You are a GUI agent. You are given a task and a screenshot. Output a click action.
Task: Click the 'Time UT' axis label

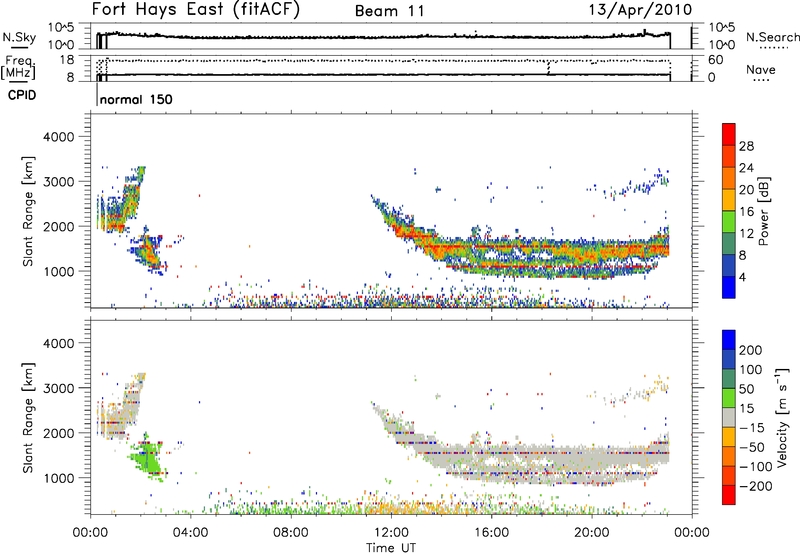tap(391, 548)
